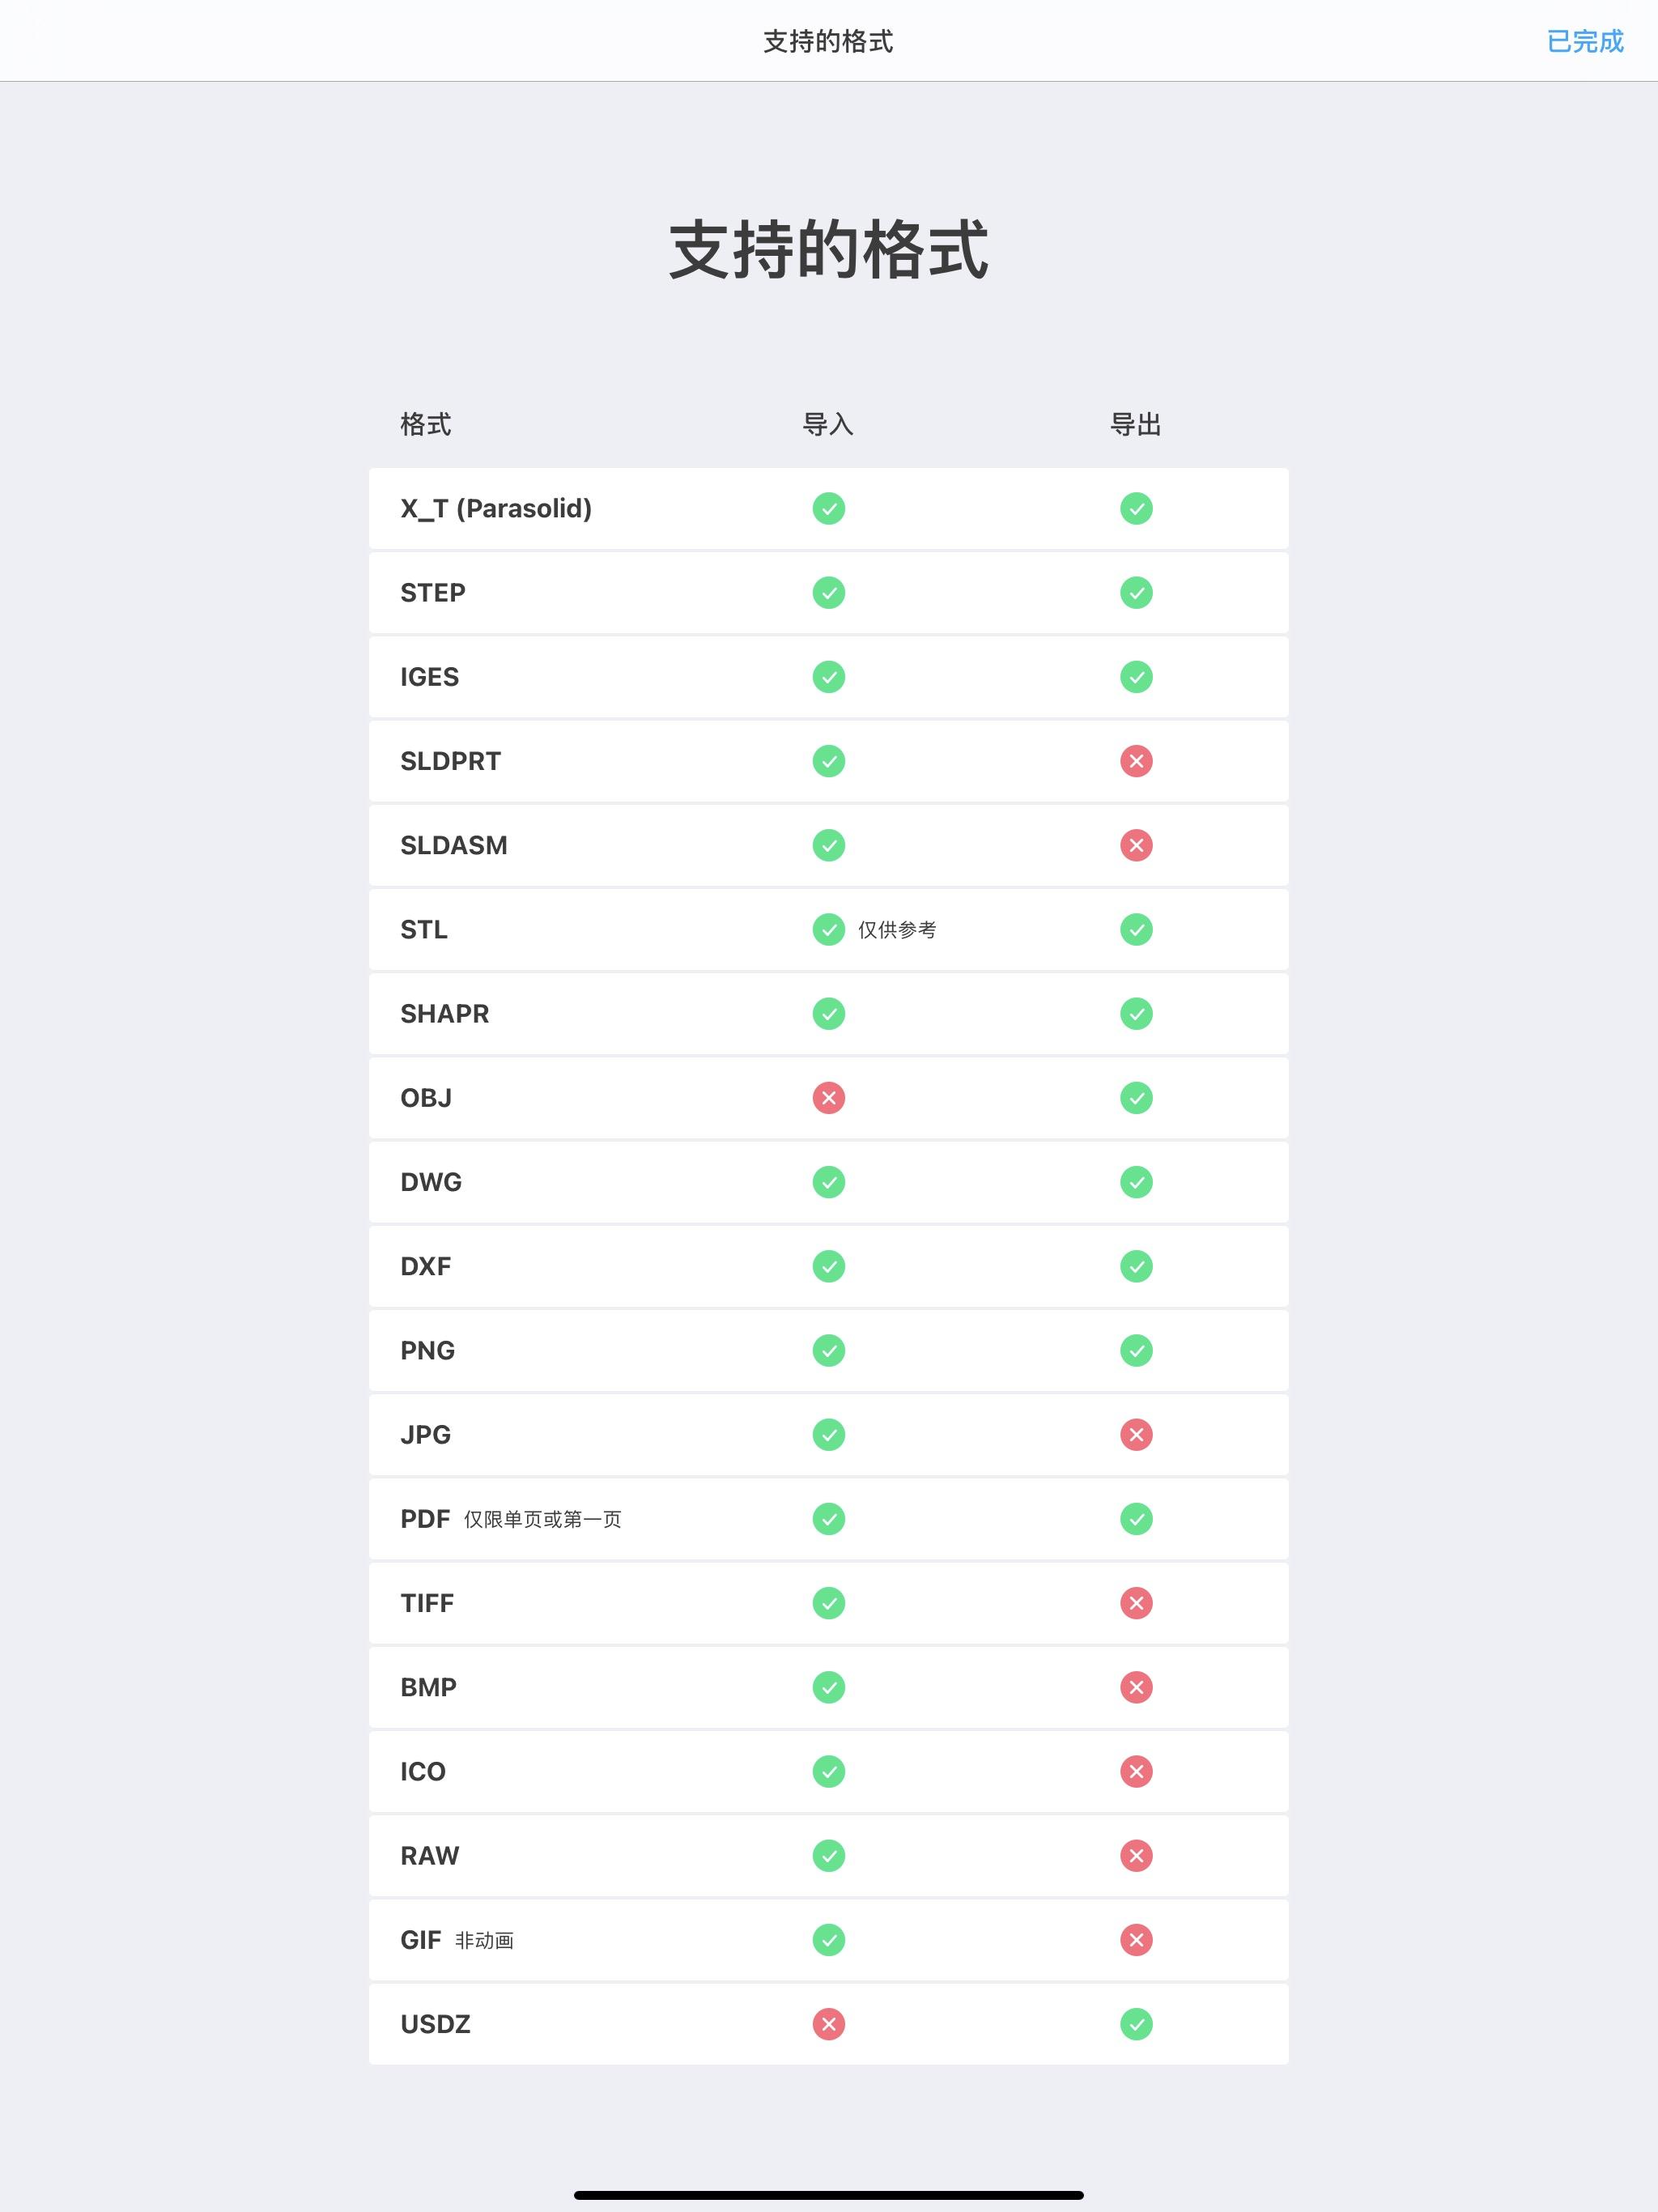Click the 仅供参考 note beside STL
This screenshot has height=2212, width=1658.
point(897,930)
